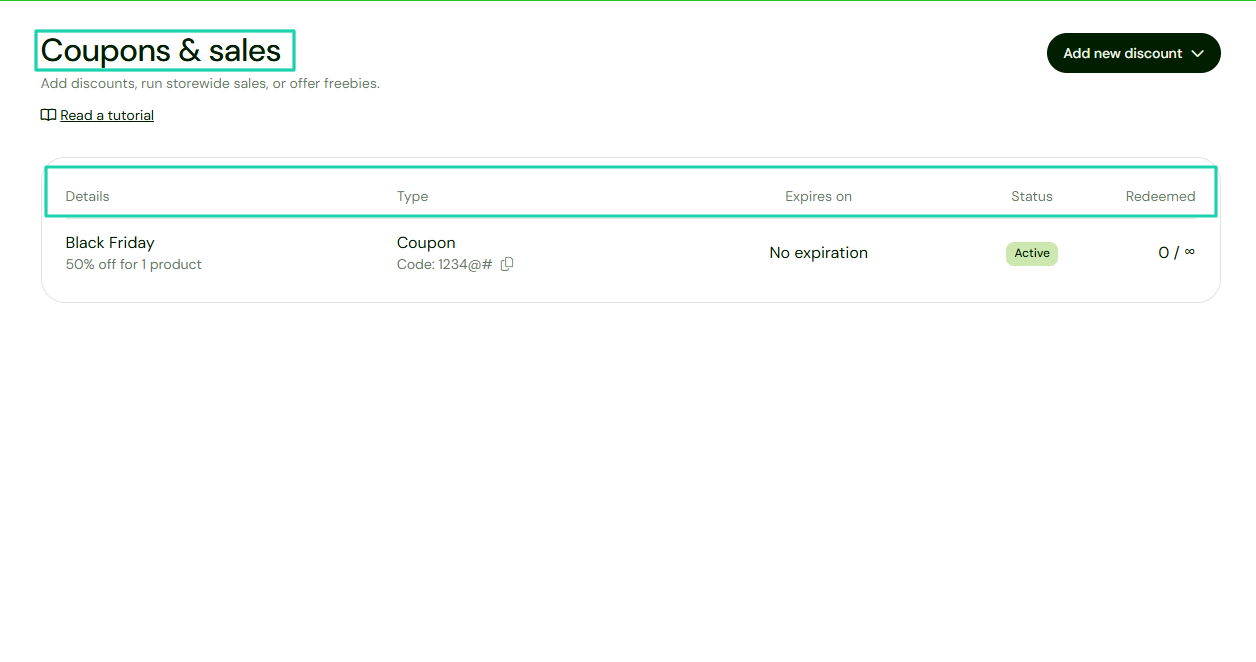Click the book icon beside Read a tutorial
The width and height of the screenshot is (1256, 662).
click(x=48, y=115)
